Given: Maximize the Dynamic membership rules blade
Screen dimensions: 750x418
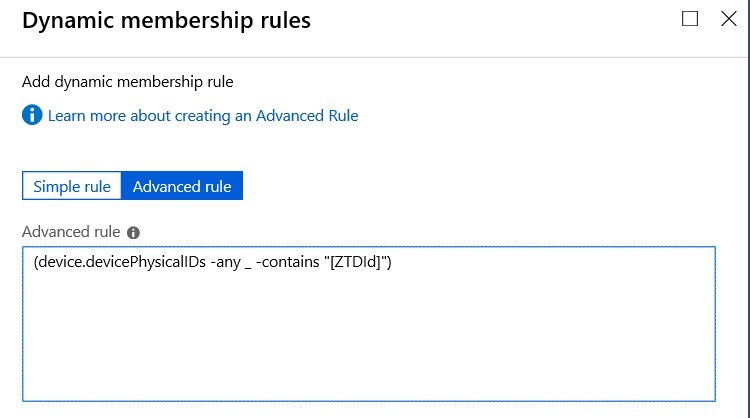Looking at the screenshot, I should 690,19.
